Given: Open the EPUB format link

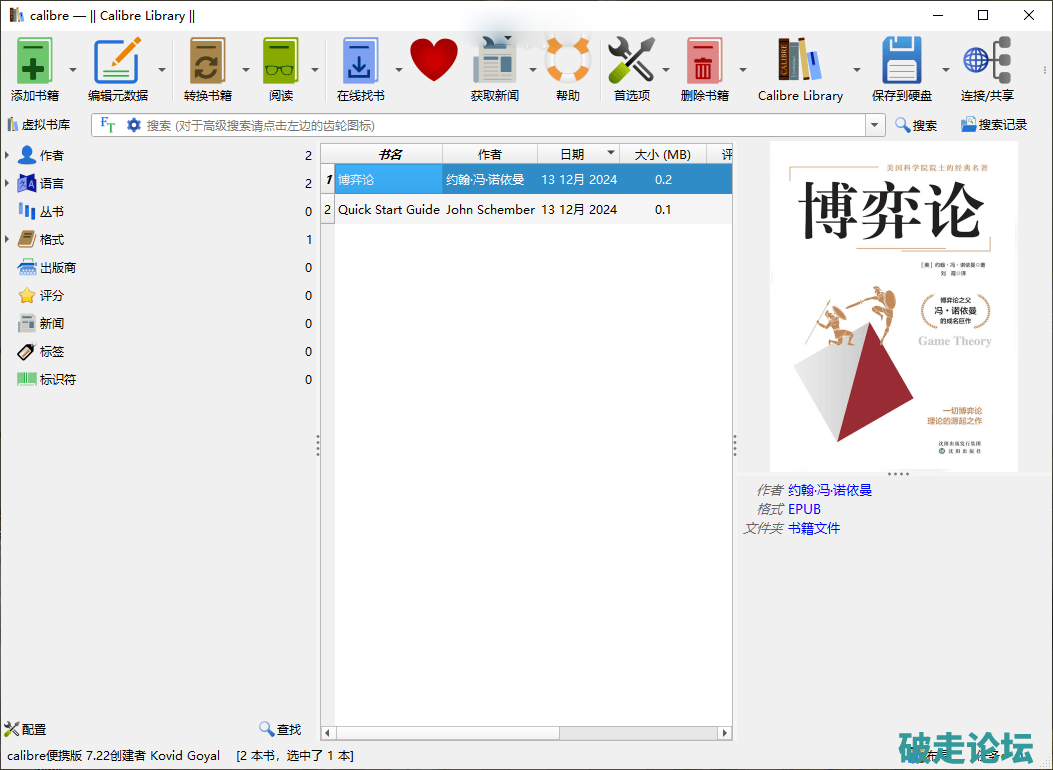Looking at the screenshot, I should tap(804, 509).
